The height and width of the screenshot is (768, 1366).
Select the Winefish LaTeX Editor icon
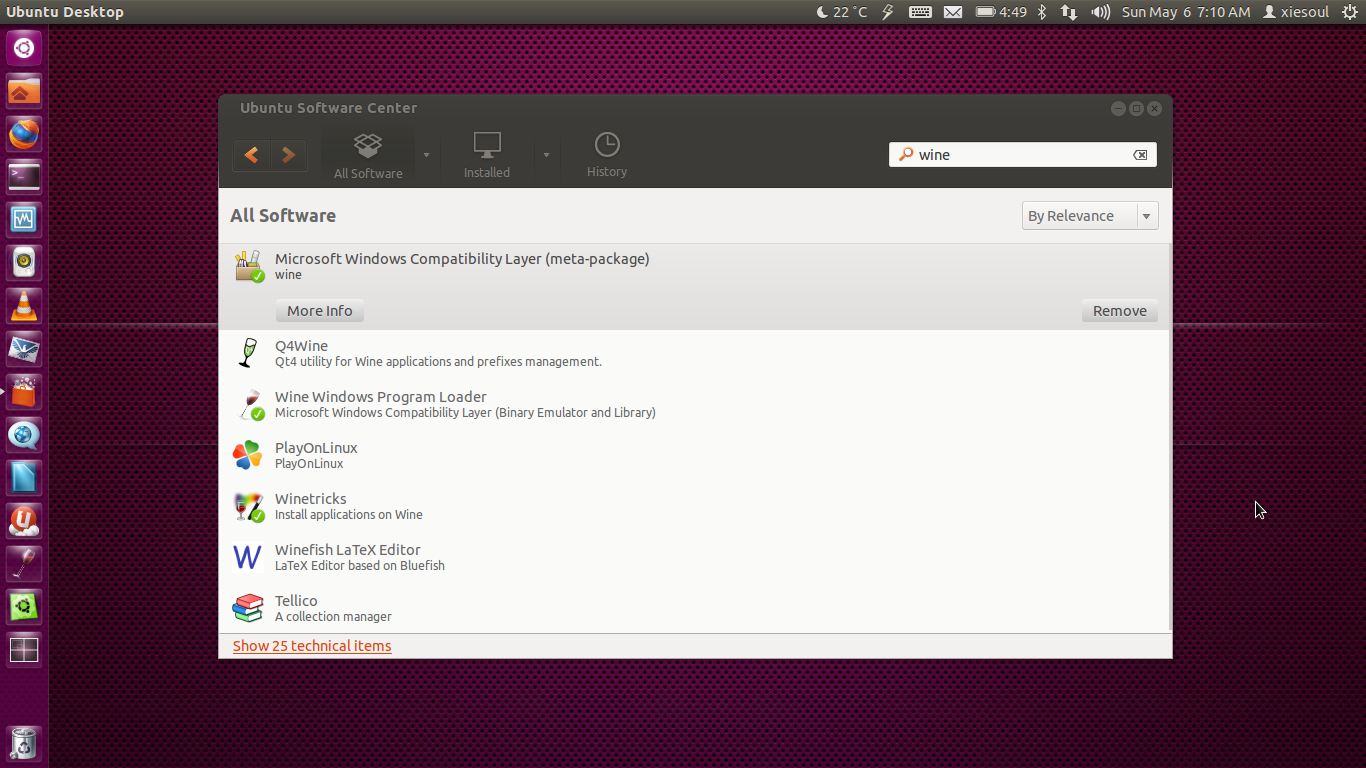coord(247,557)
